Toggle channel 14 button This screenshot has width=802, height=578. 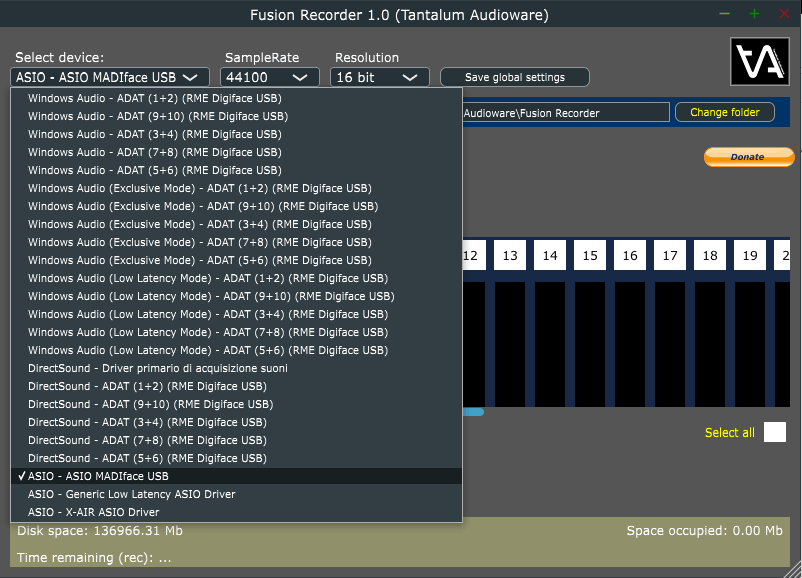550,255
